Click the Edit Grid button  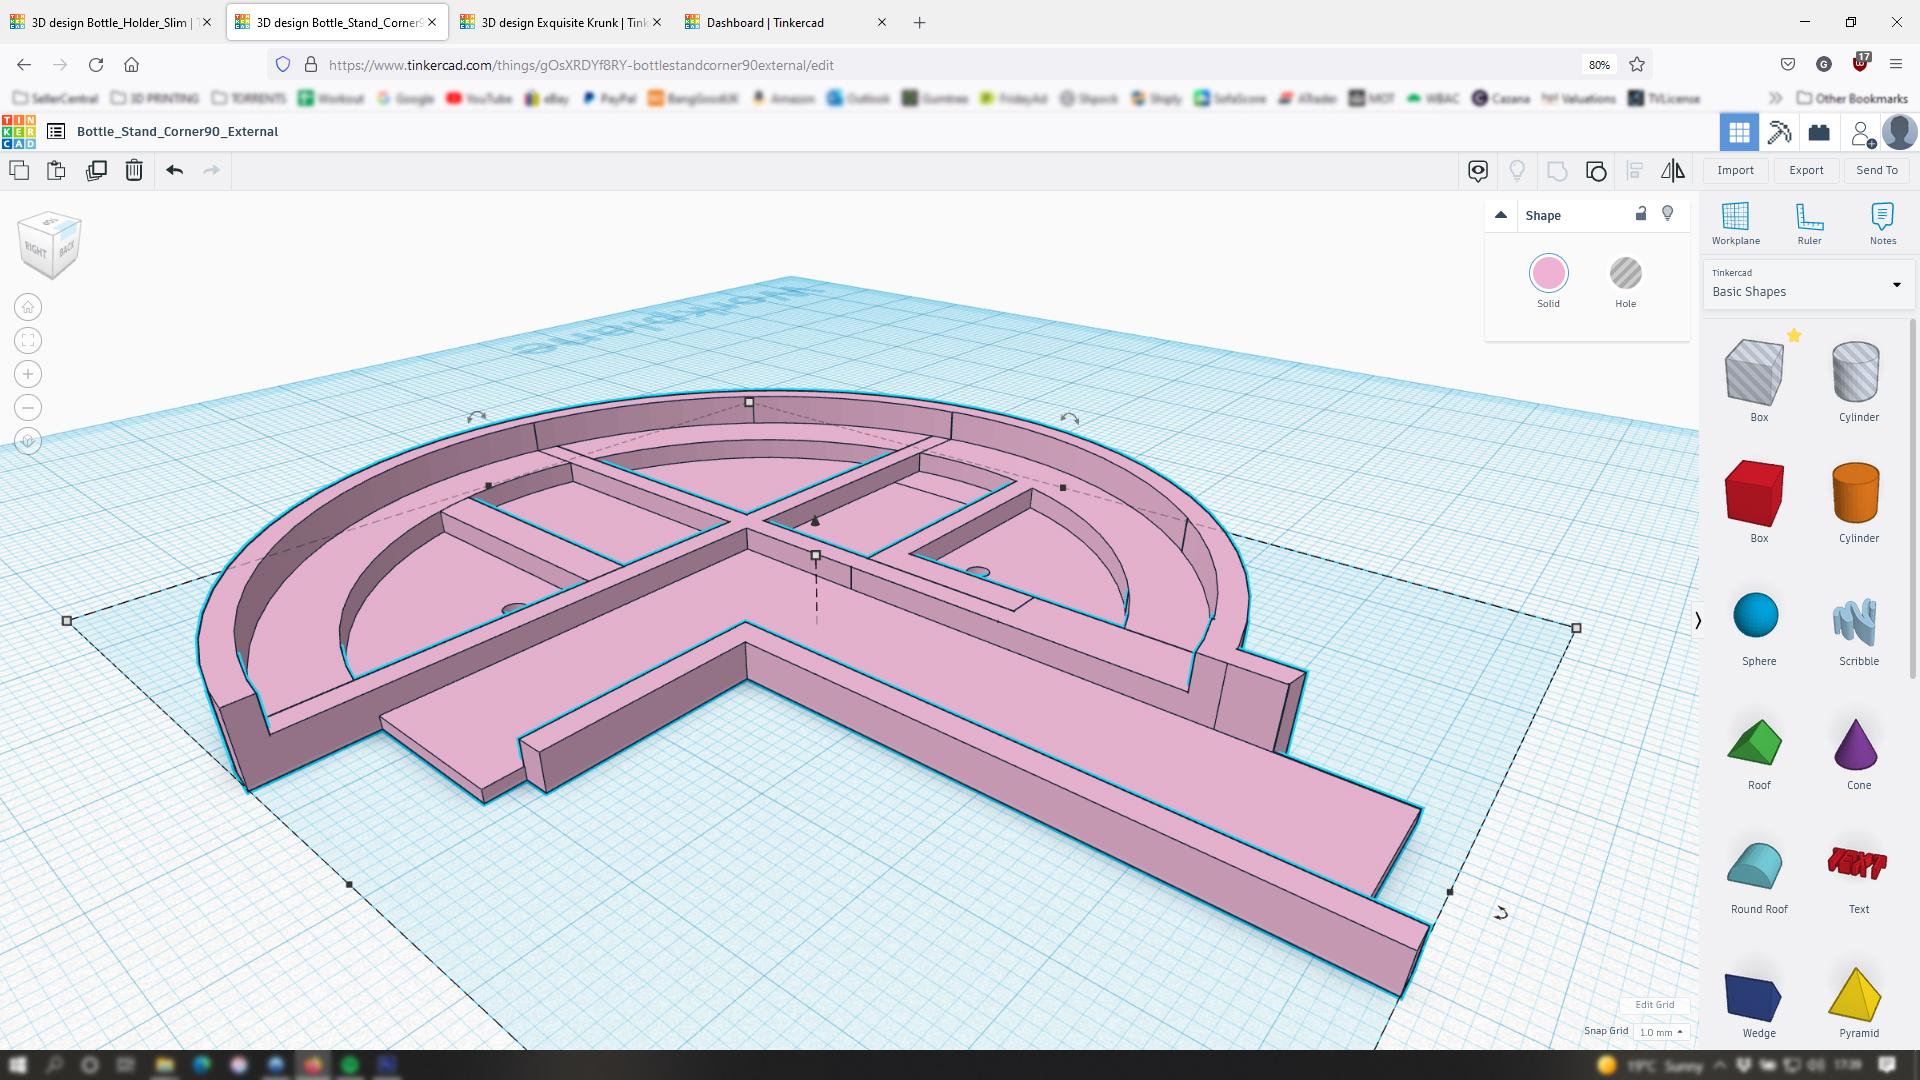click(1654, 1005)
